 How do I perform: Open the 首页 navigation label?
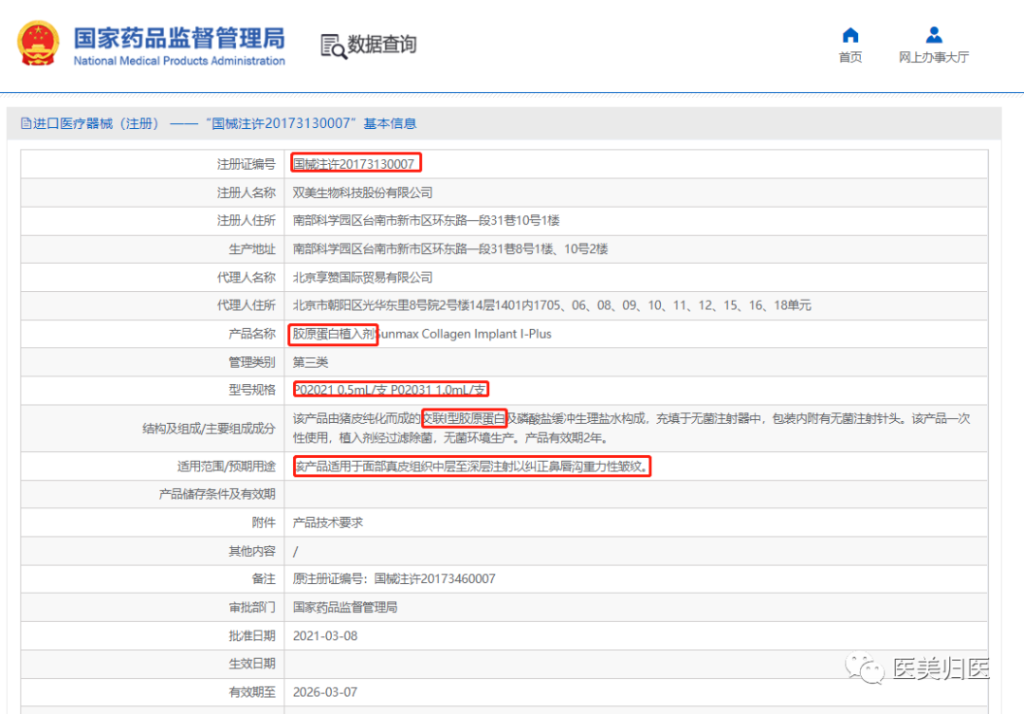pyautogui.click(x=850, y=58)
